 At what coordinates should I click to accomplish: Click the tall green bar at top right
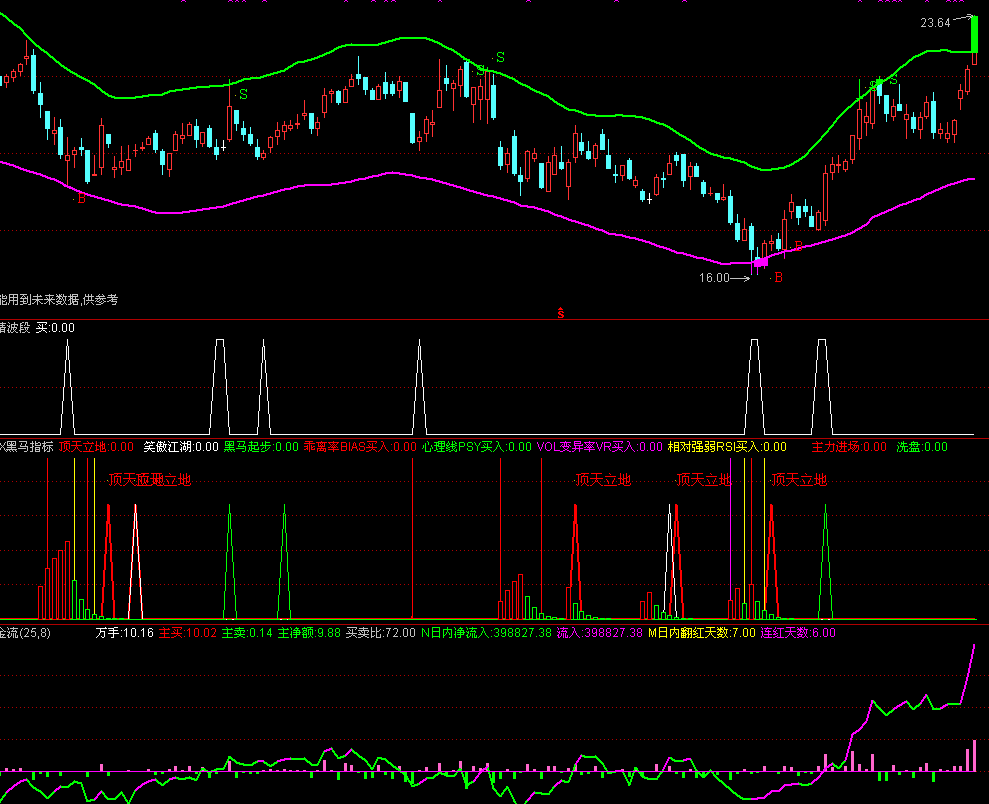[x=974, y=35]
